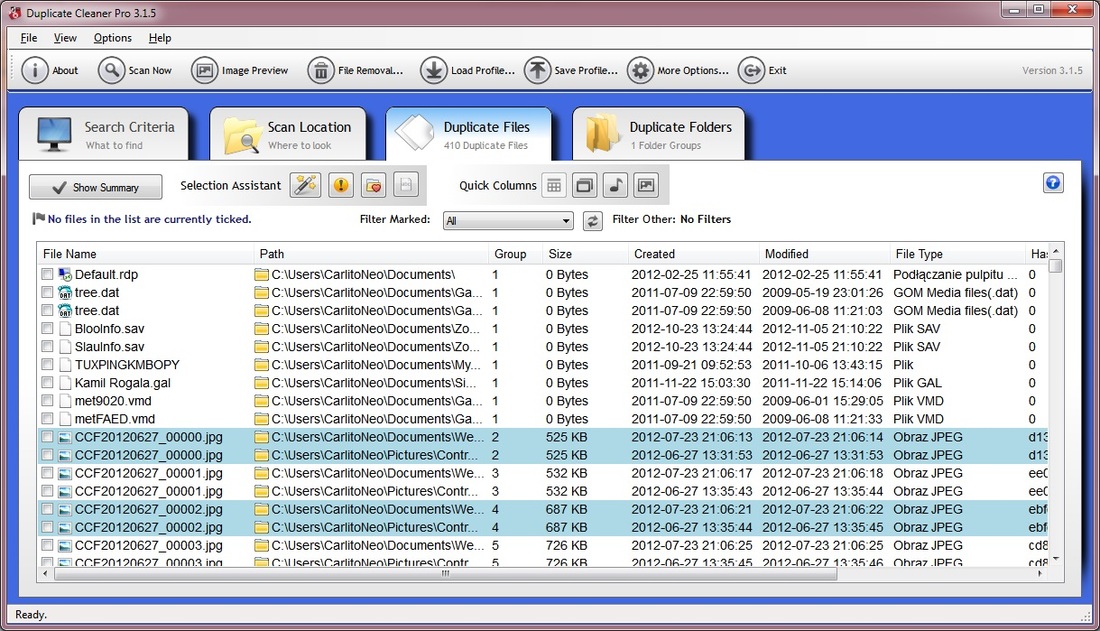Image resolution: width=1100 pixels, height=631 pixels.
Task: Tick the SlauInfo.sav checkbox
Action: 47,346
